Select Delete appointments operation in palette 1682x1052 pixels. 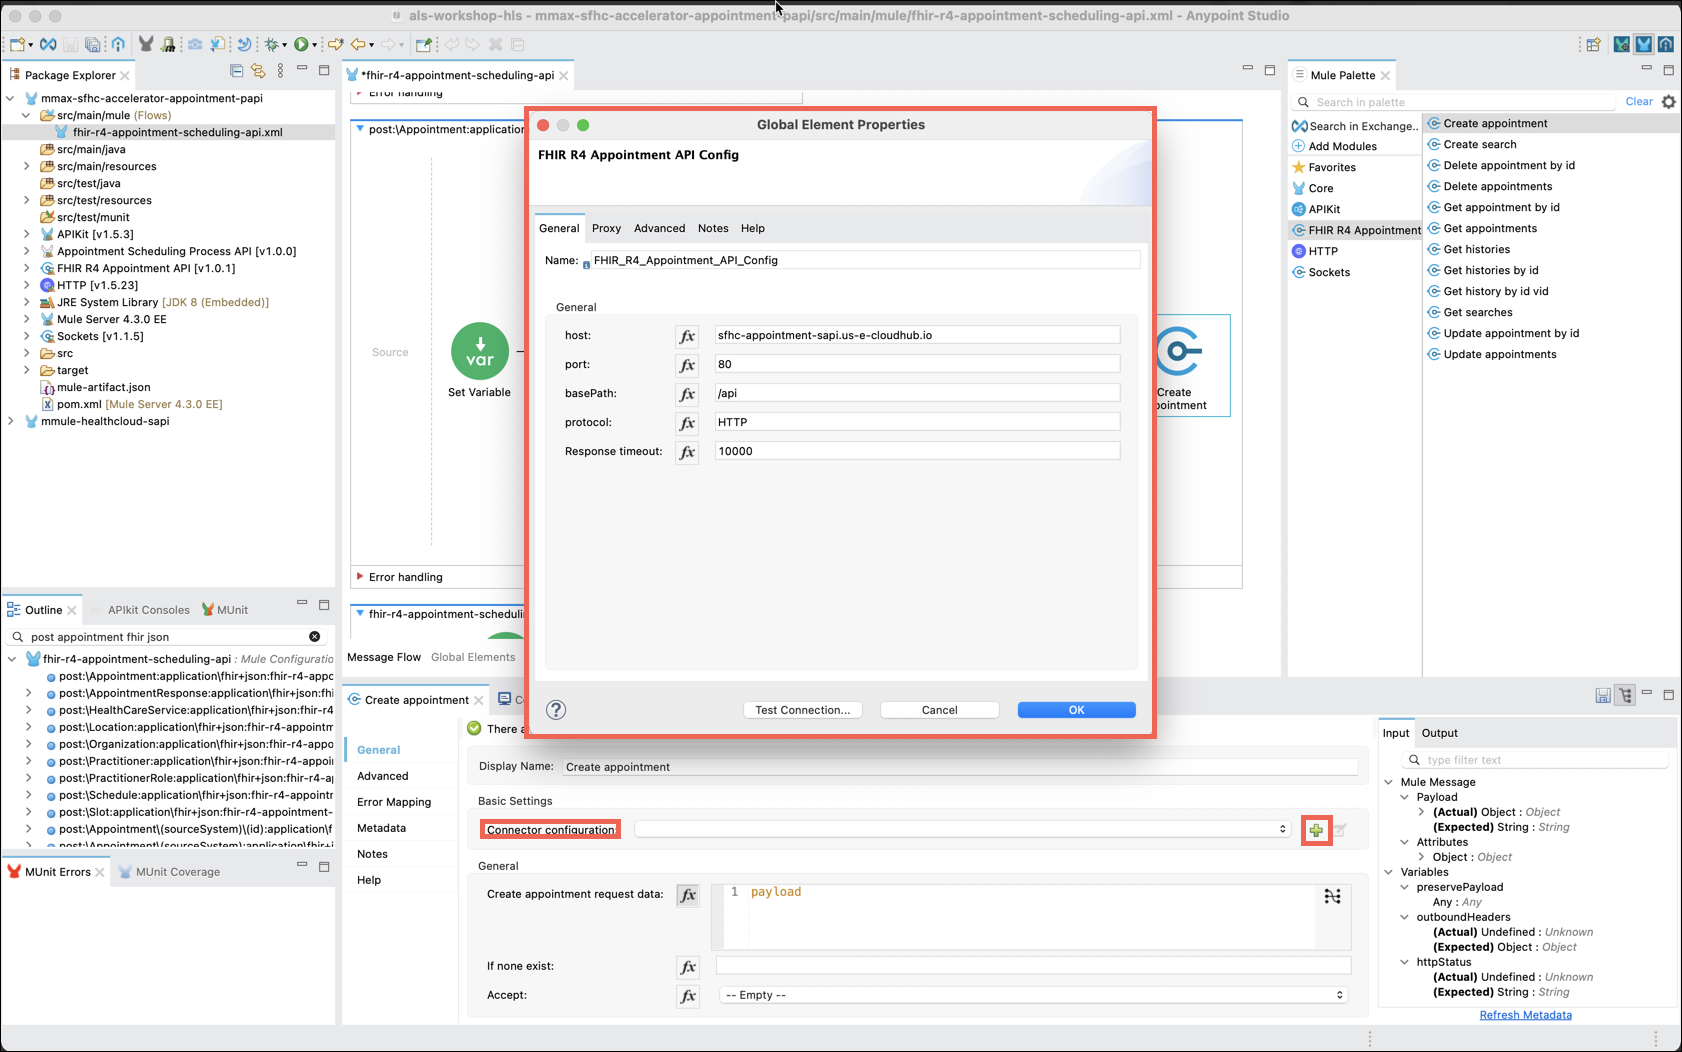(1497, 186)
